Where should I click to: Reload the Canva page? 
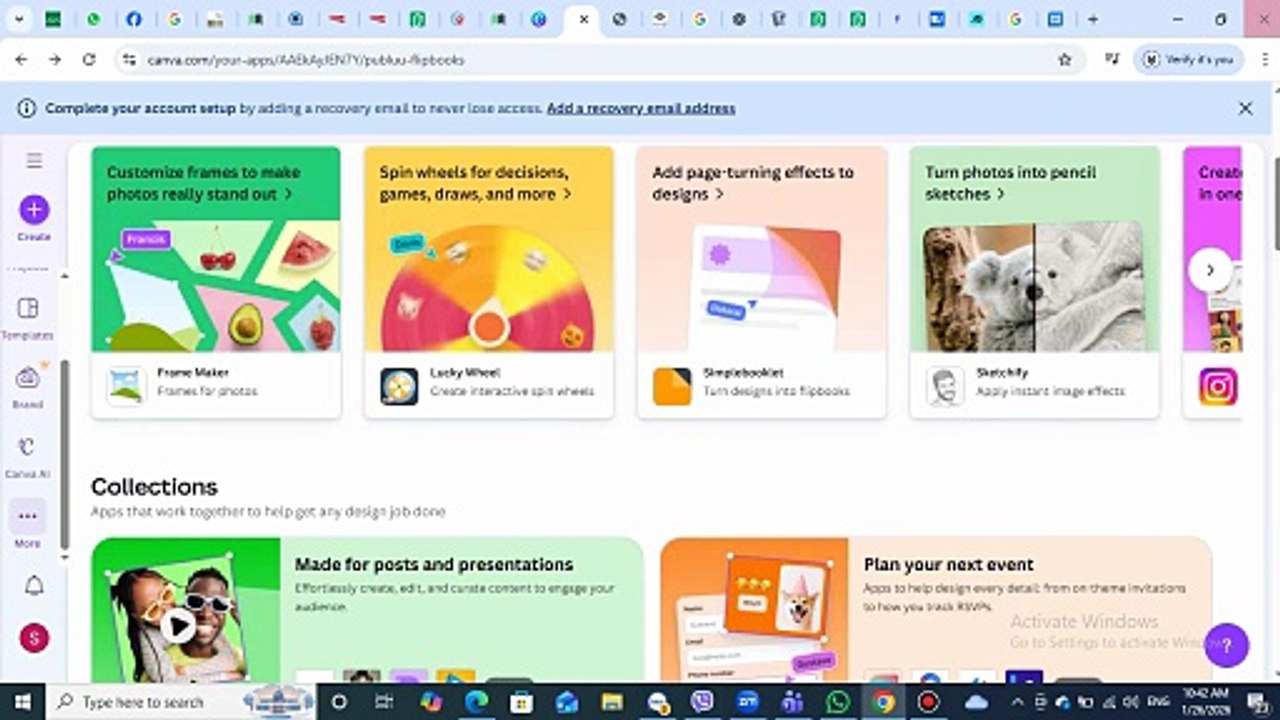89,60
